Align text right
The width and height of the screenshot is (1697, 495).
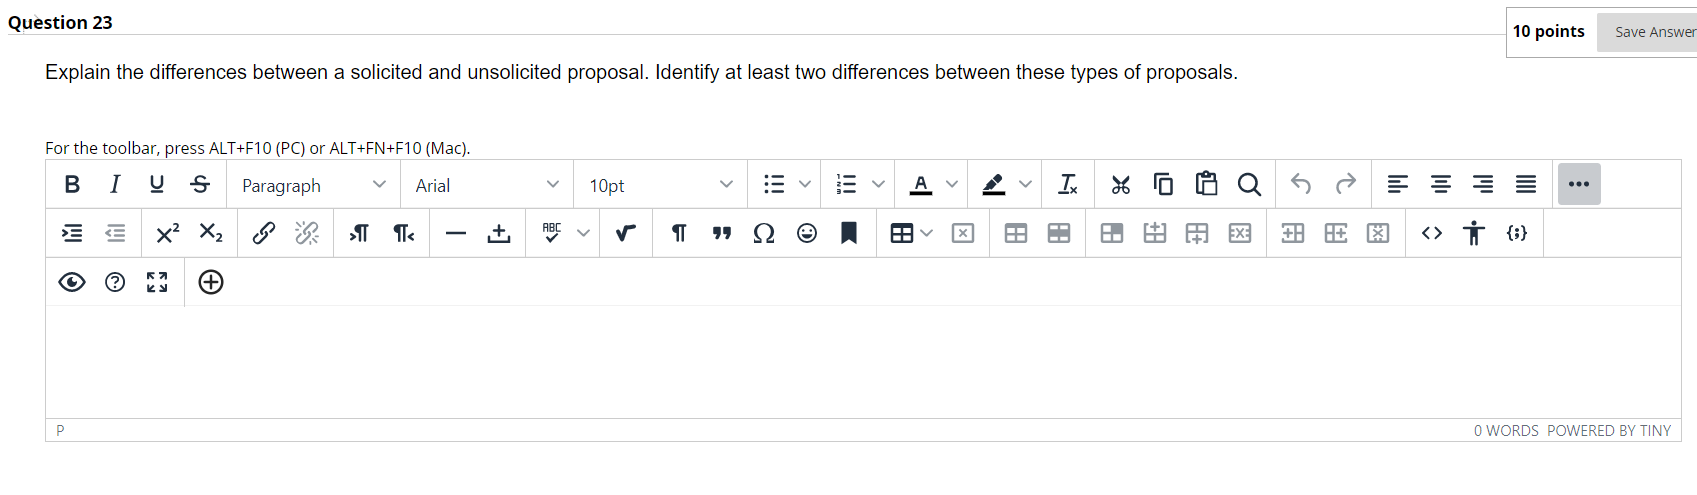coord(1483,184)
